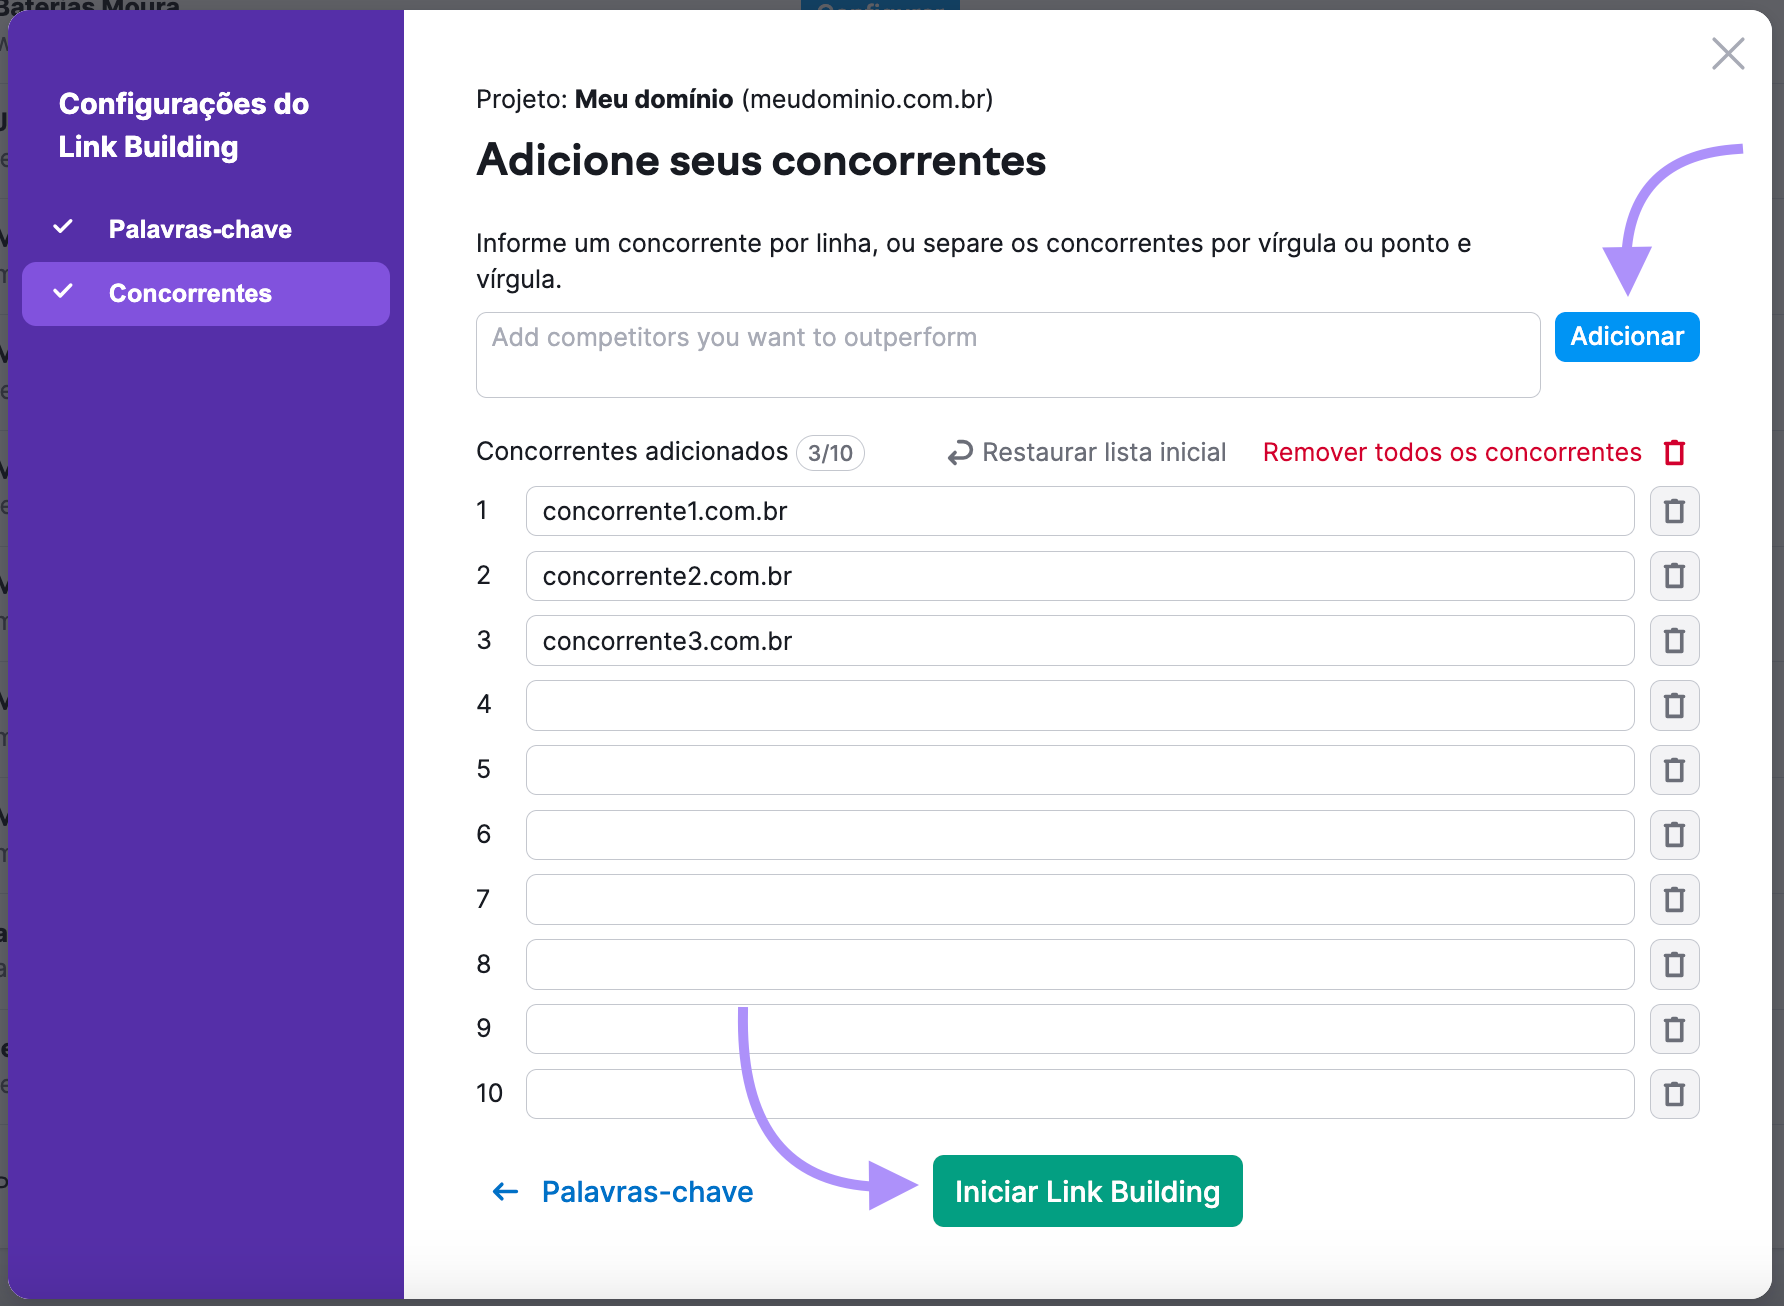Click the concorrente3.com.br field
Screen dimensions: 1784x1306
tap(1080, 641)
